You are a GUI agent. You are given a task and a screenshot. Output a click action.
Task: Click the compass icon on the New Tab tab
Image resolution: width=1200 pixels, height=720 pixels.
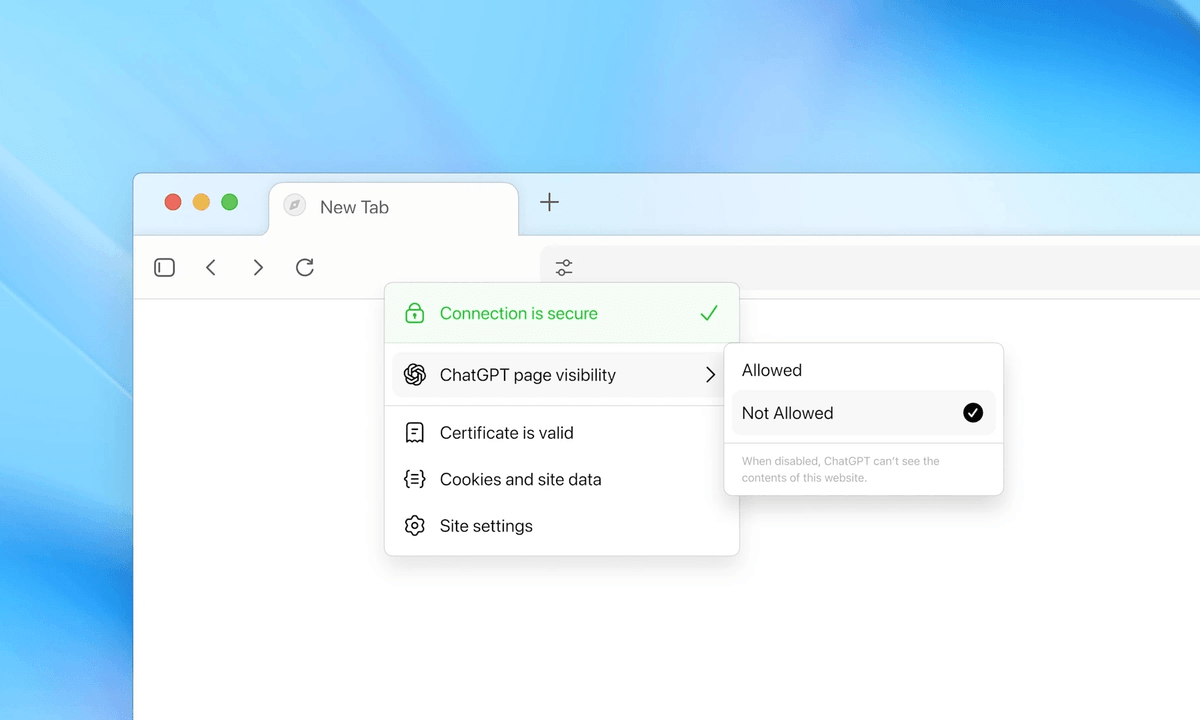click(293, 206)
